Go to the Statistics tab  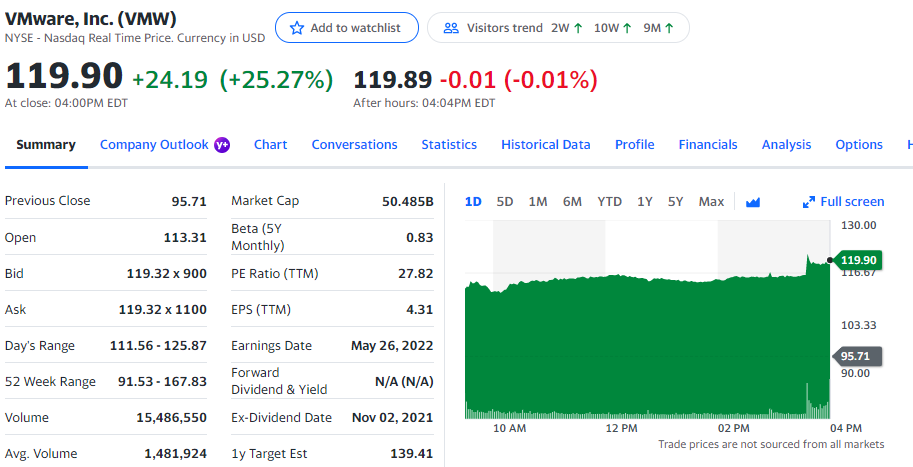click(x=449, y=145)
